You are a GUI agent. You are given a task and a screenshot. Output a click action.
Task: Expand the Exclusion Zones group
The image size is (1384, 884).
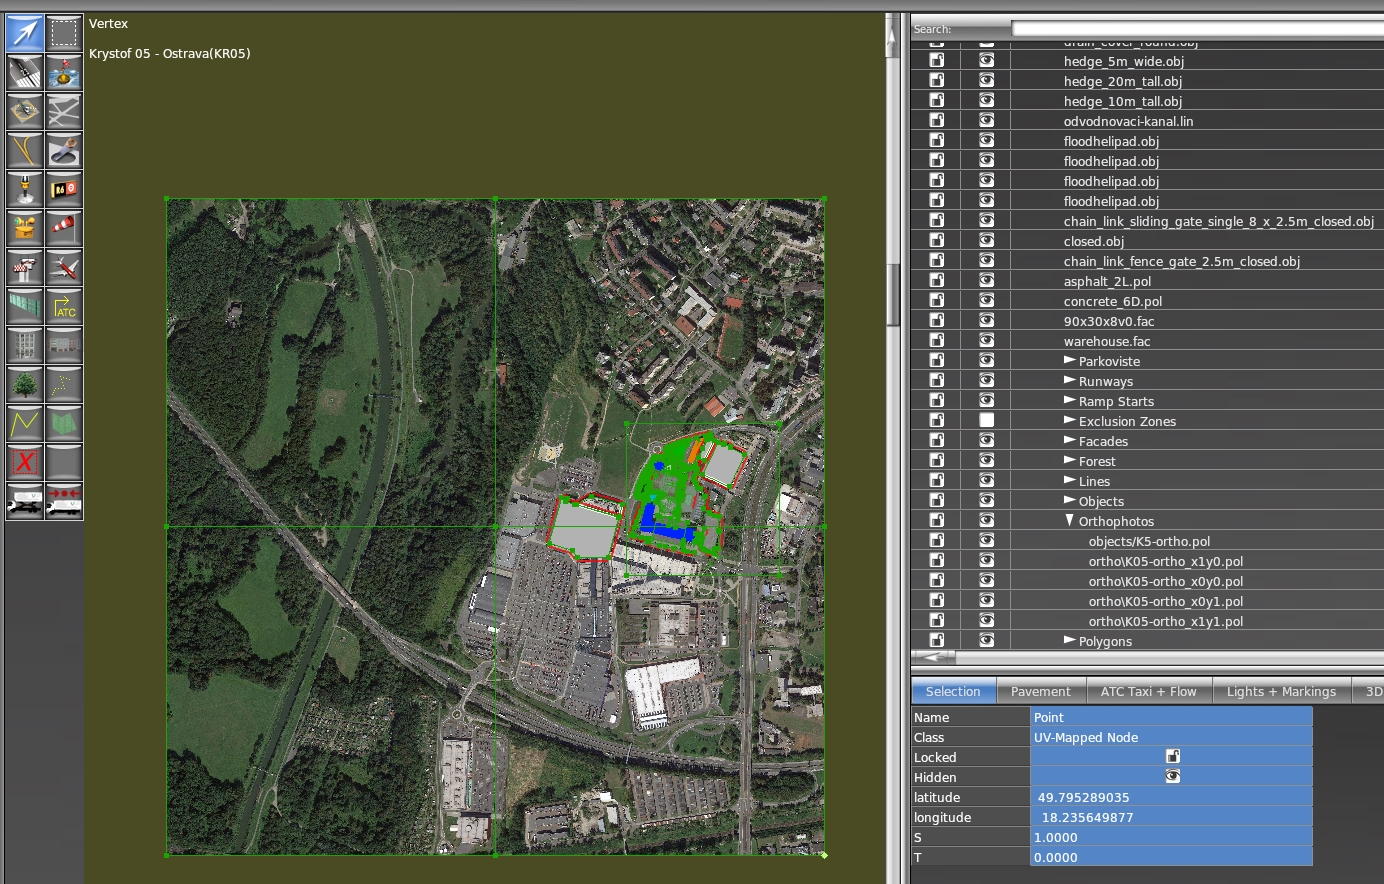point(1069,420)
